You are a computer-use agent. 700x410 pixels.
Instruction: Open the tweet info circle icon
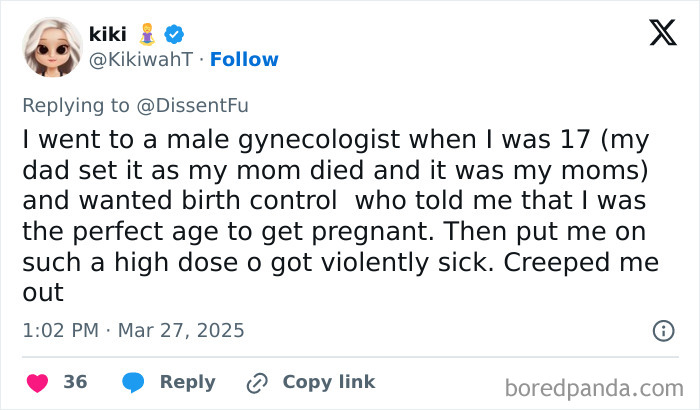click(x=662, y=330)
